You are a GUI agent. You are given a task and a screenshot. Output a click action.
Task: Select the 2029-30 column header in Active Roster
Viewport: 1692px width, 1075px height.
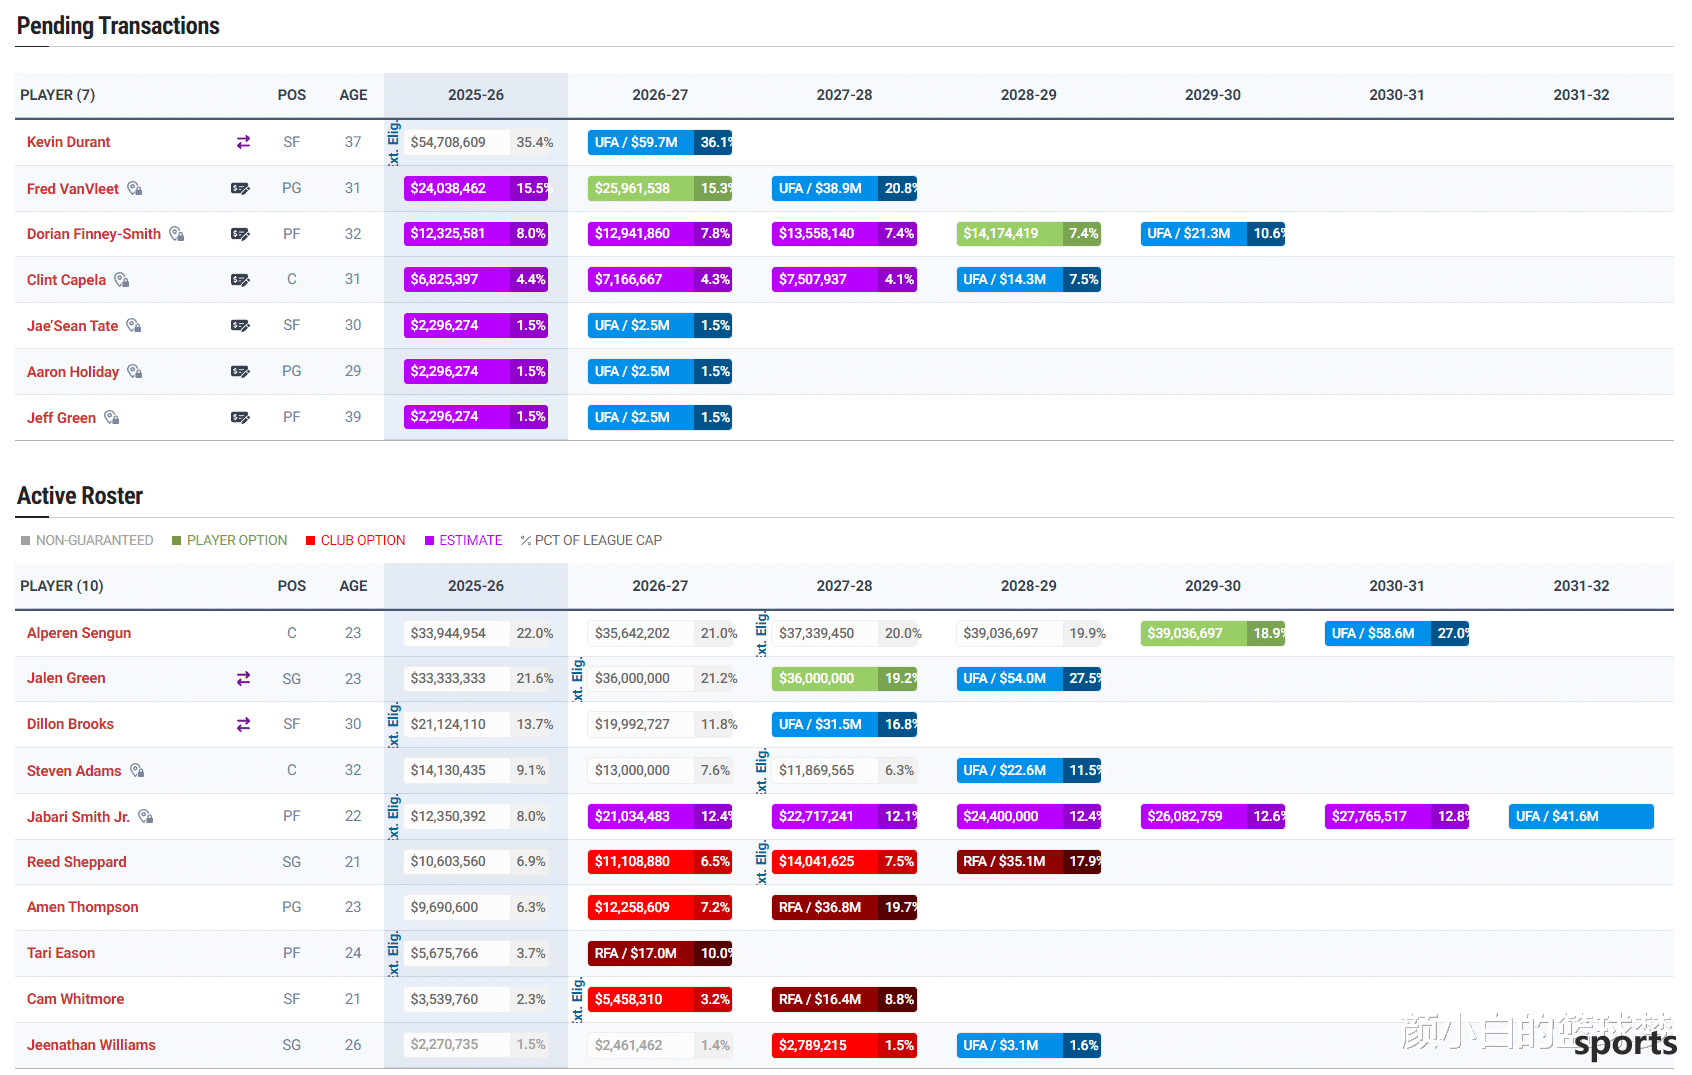pyautogui.click(x=1213, y=586)
